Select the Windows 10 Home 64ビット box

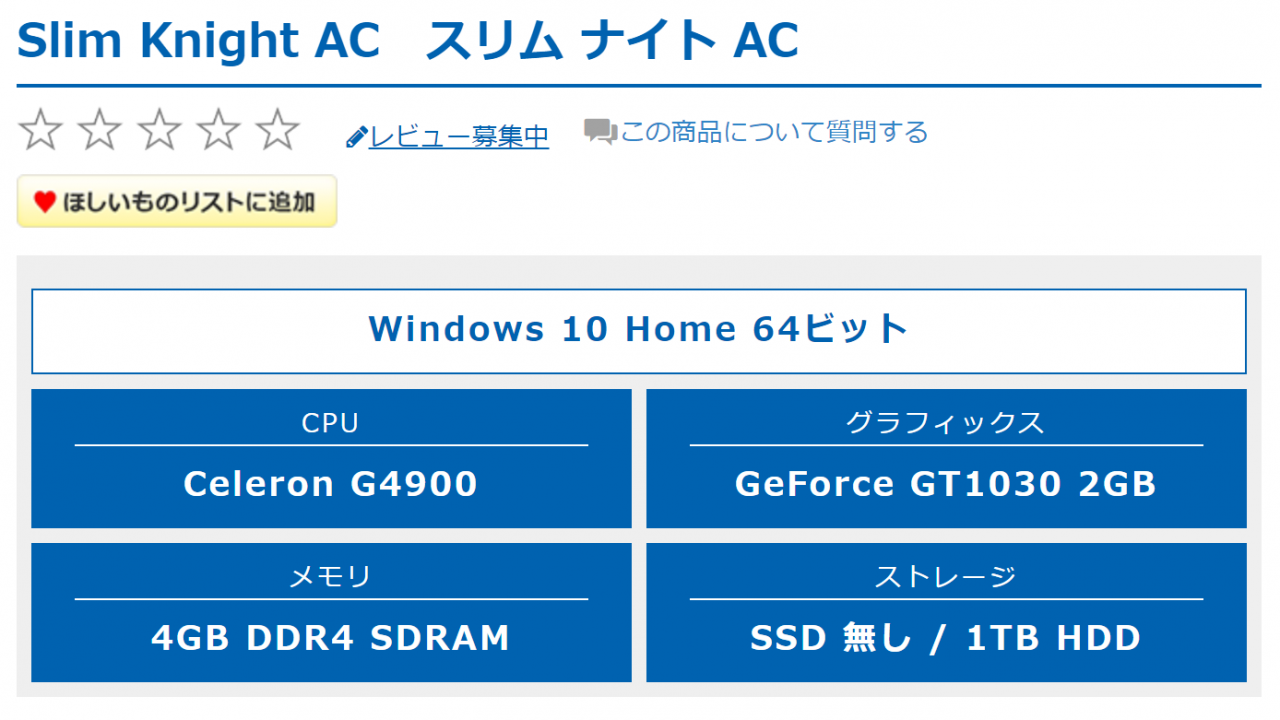point(639,331)
